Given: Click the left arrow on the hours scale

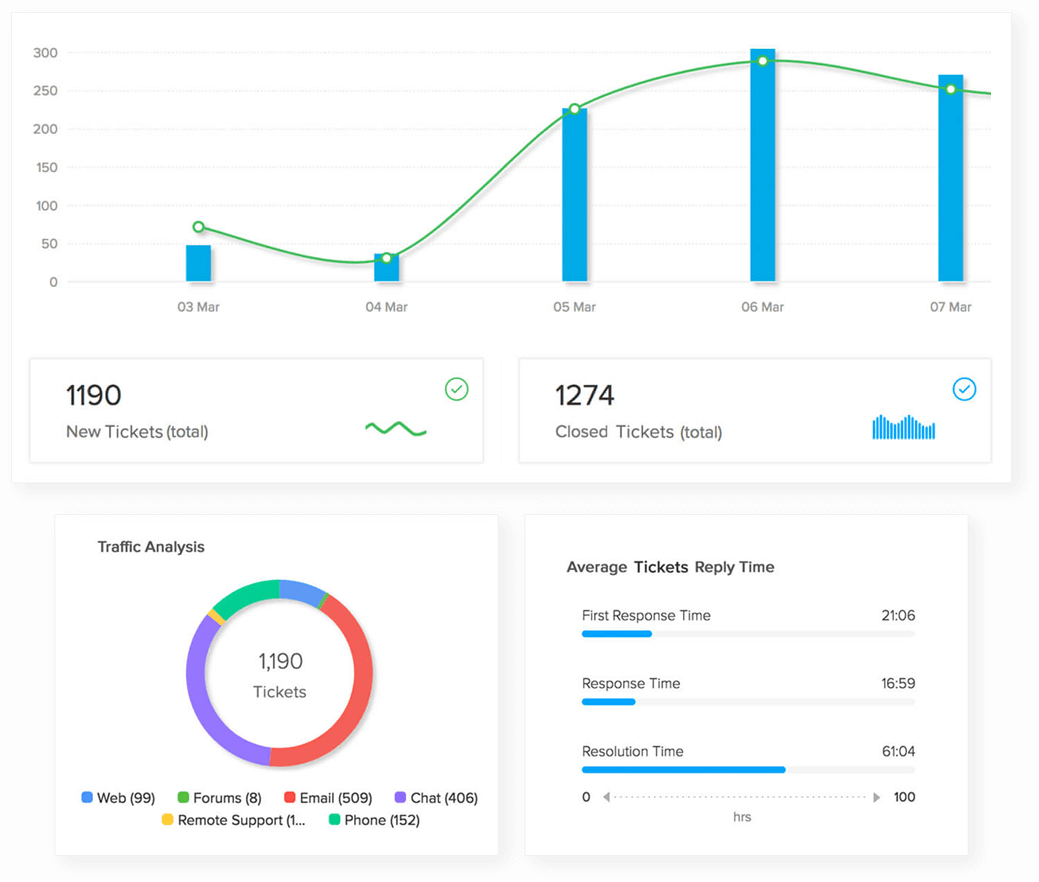Looking at the screenshot, I should (606, 797).
